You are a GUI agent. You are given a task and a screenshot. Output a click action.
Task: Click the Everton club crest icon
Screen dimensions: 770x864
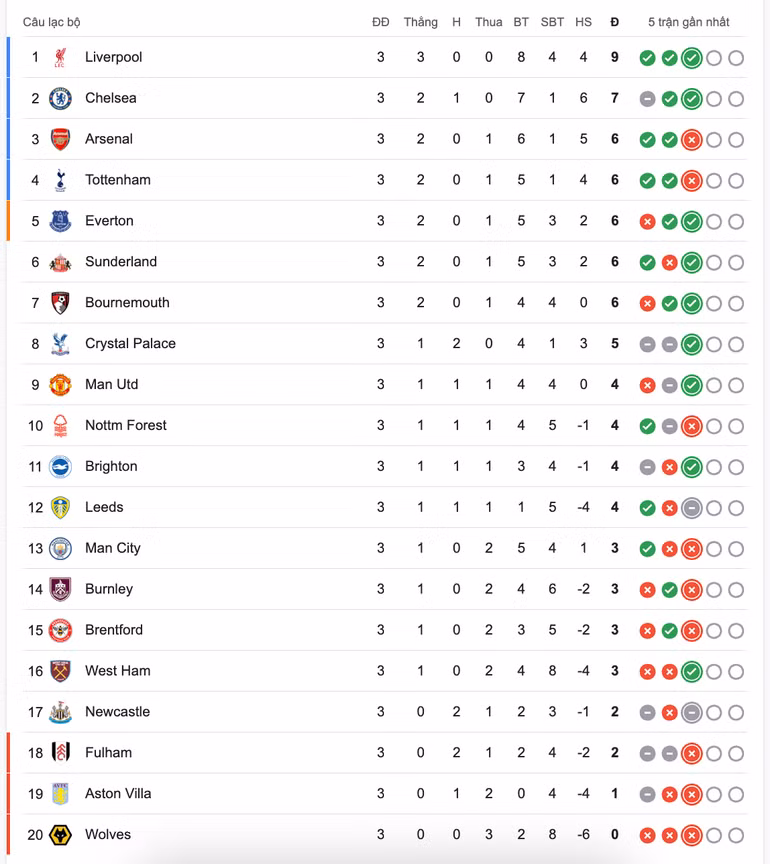click(x=61, y=221)
